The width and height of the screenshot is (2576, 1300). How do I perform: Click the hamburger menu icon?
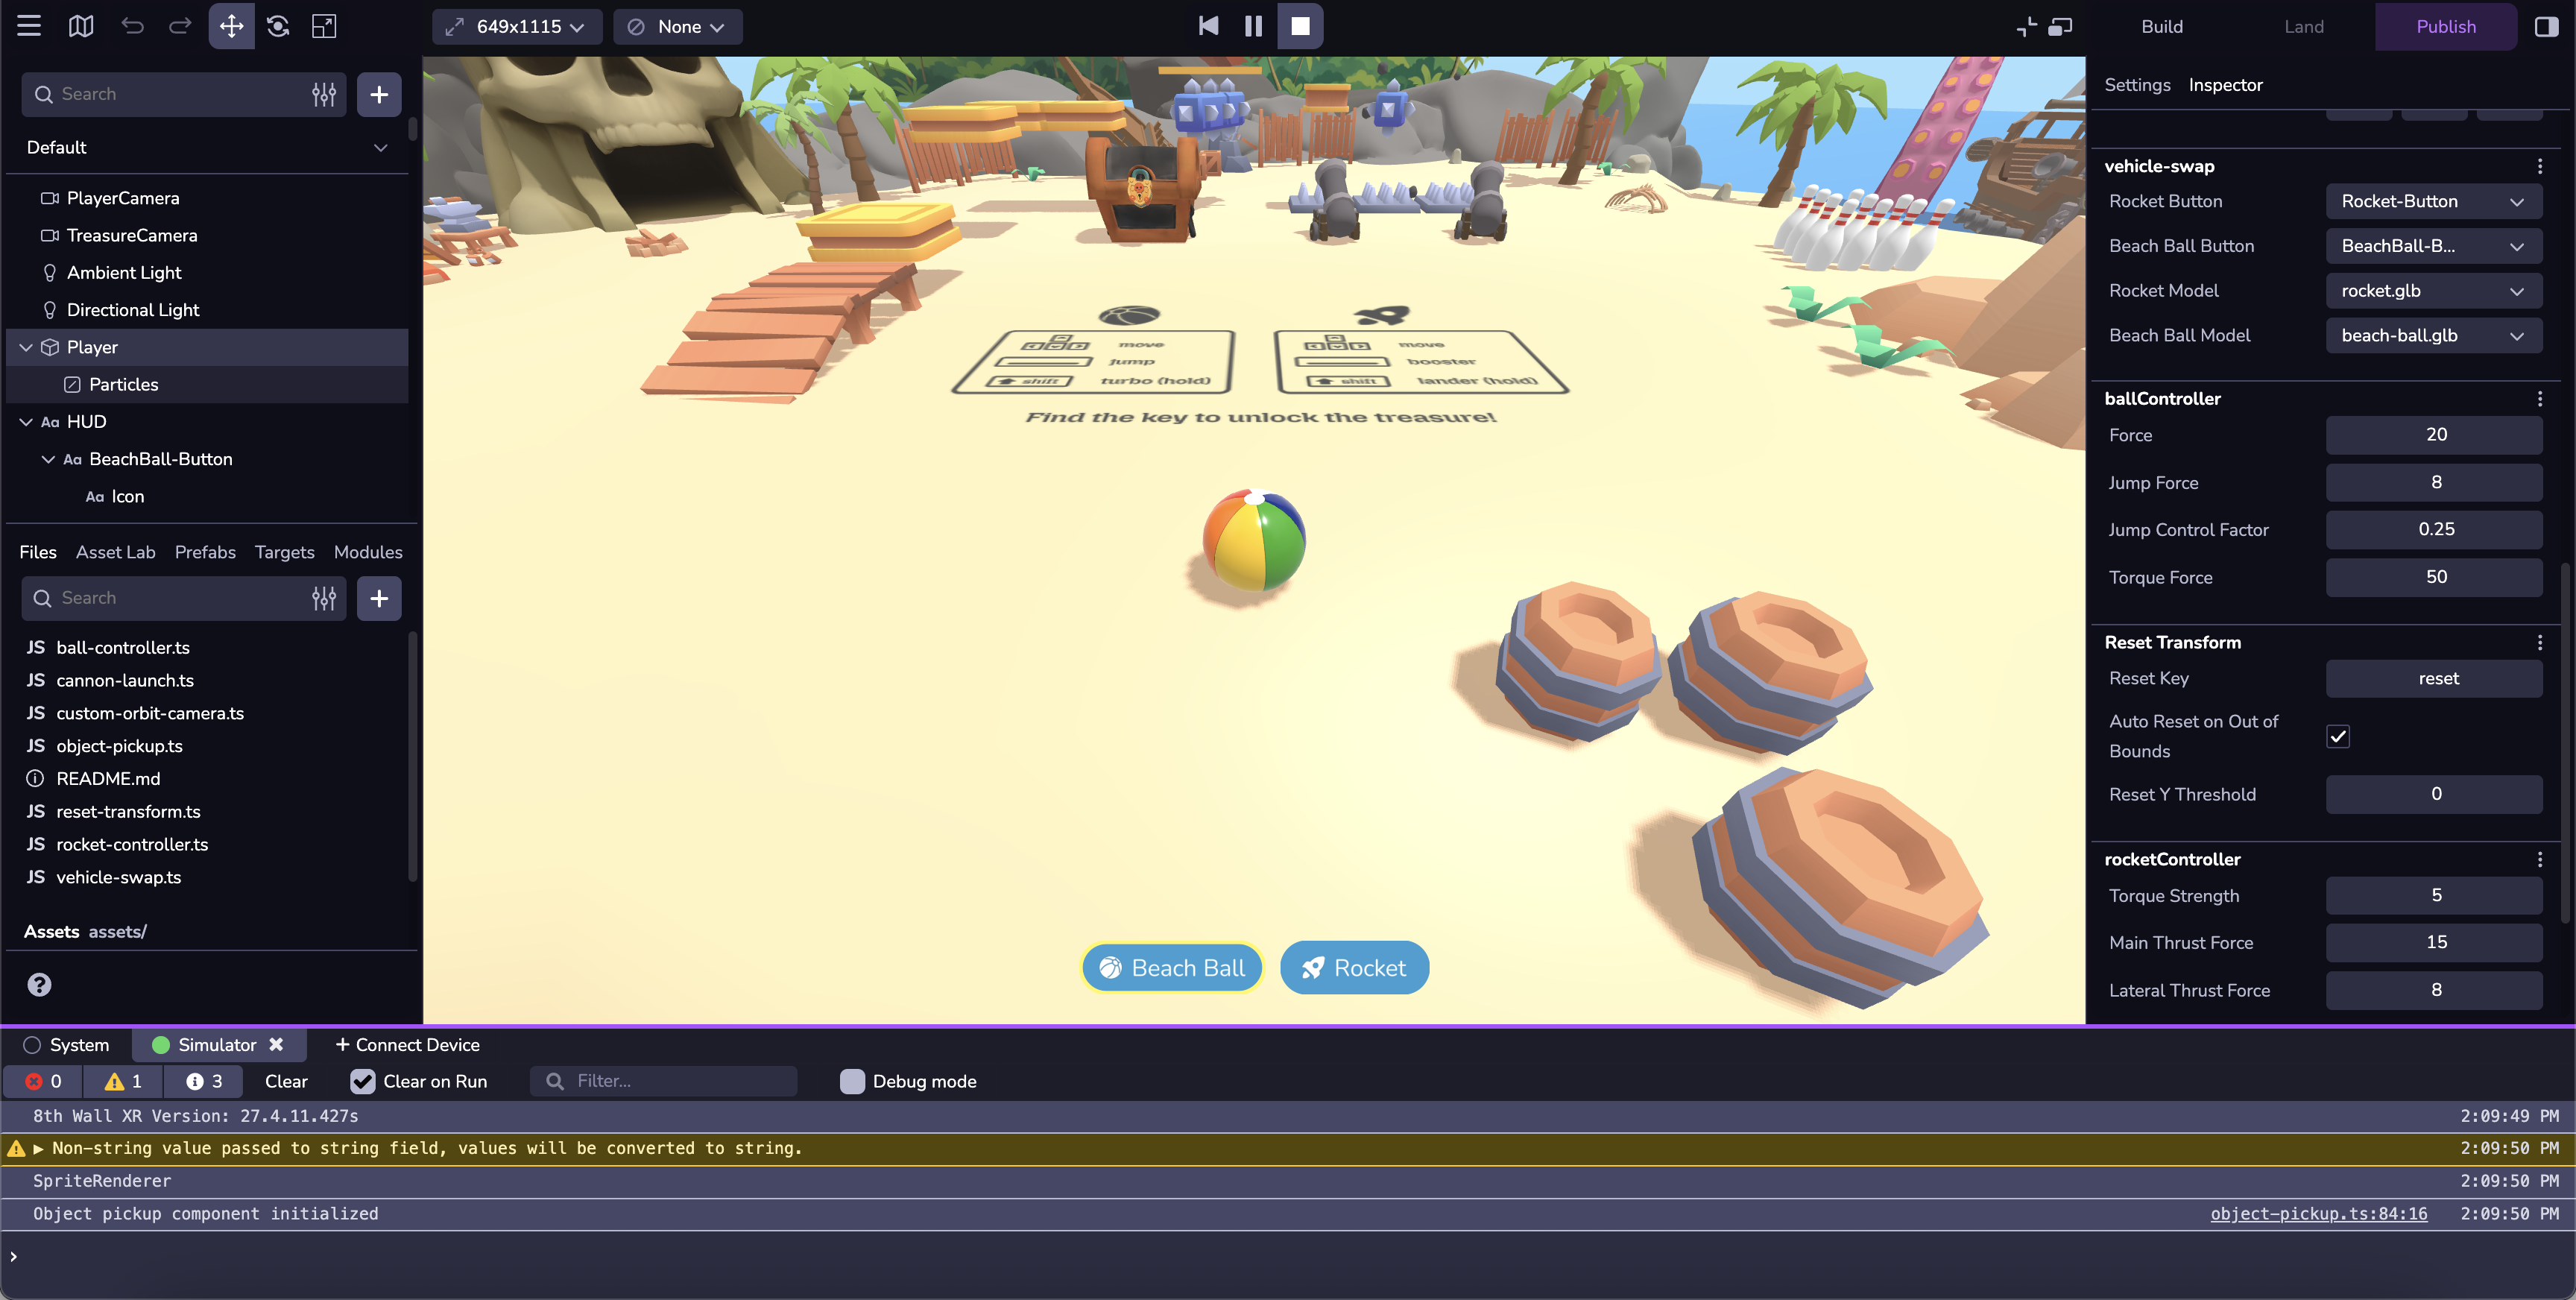point(29,26)
